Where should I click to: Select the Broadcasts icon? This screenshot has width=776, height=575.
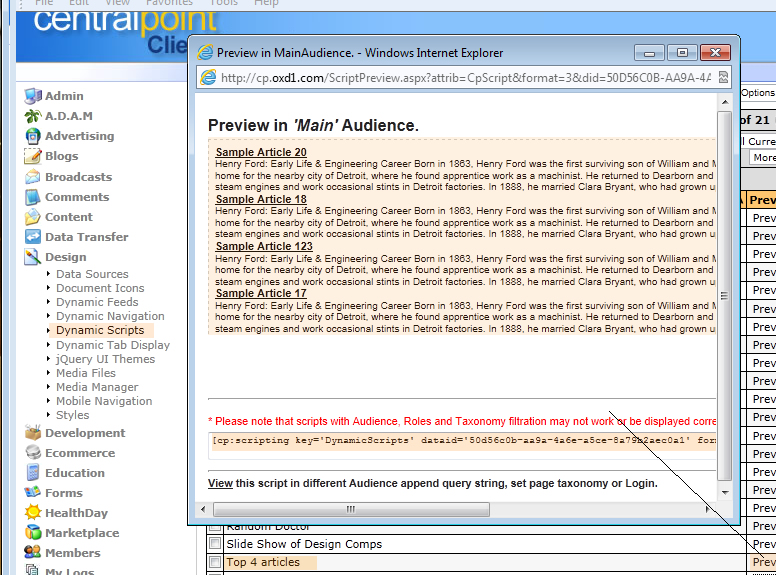(x=33, y=177)
